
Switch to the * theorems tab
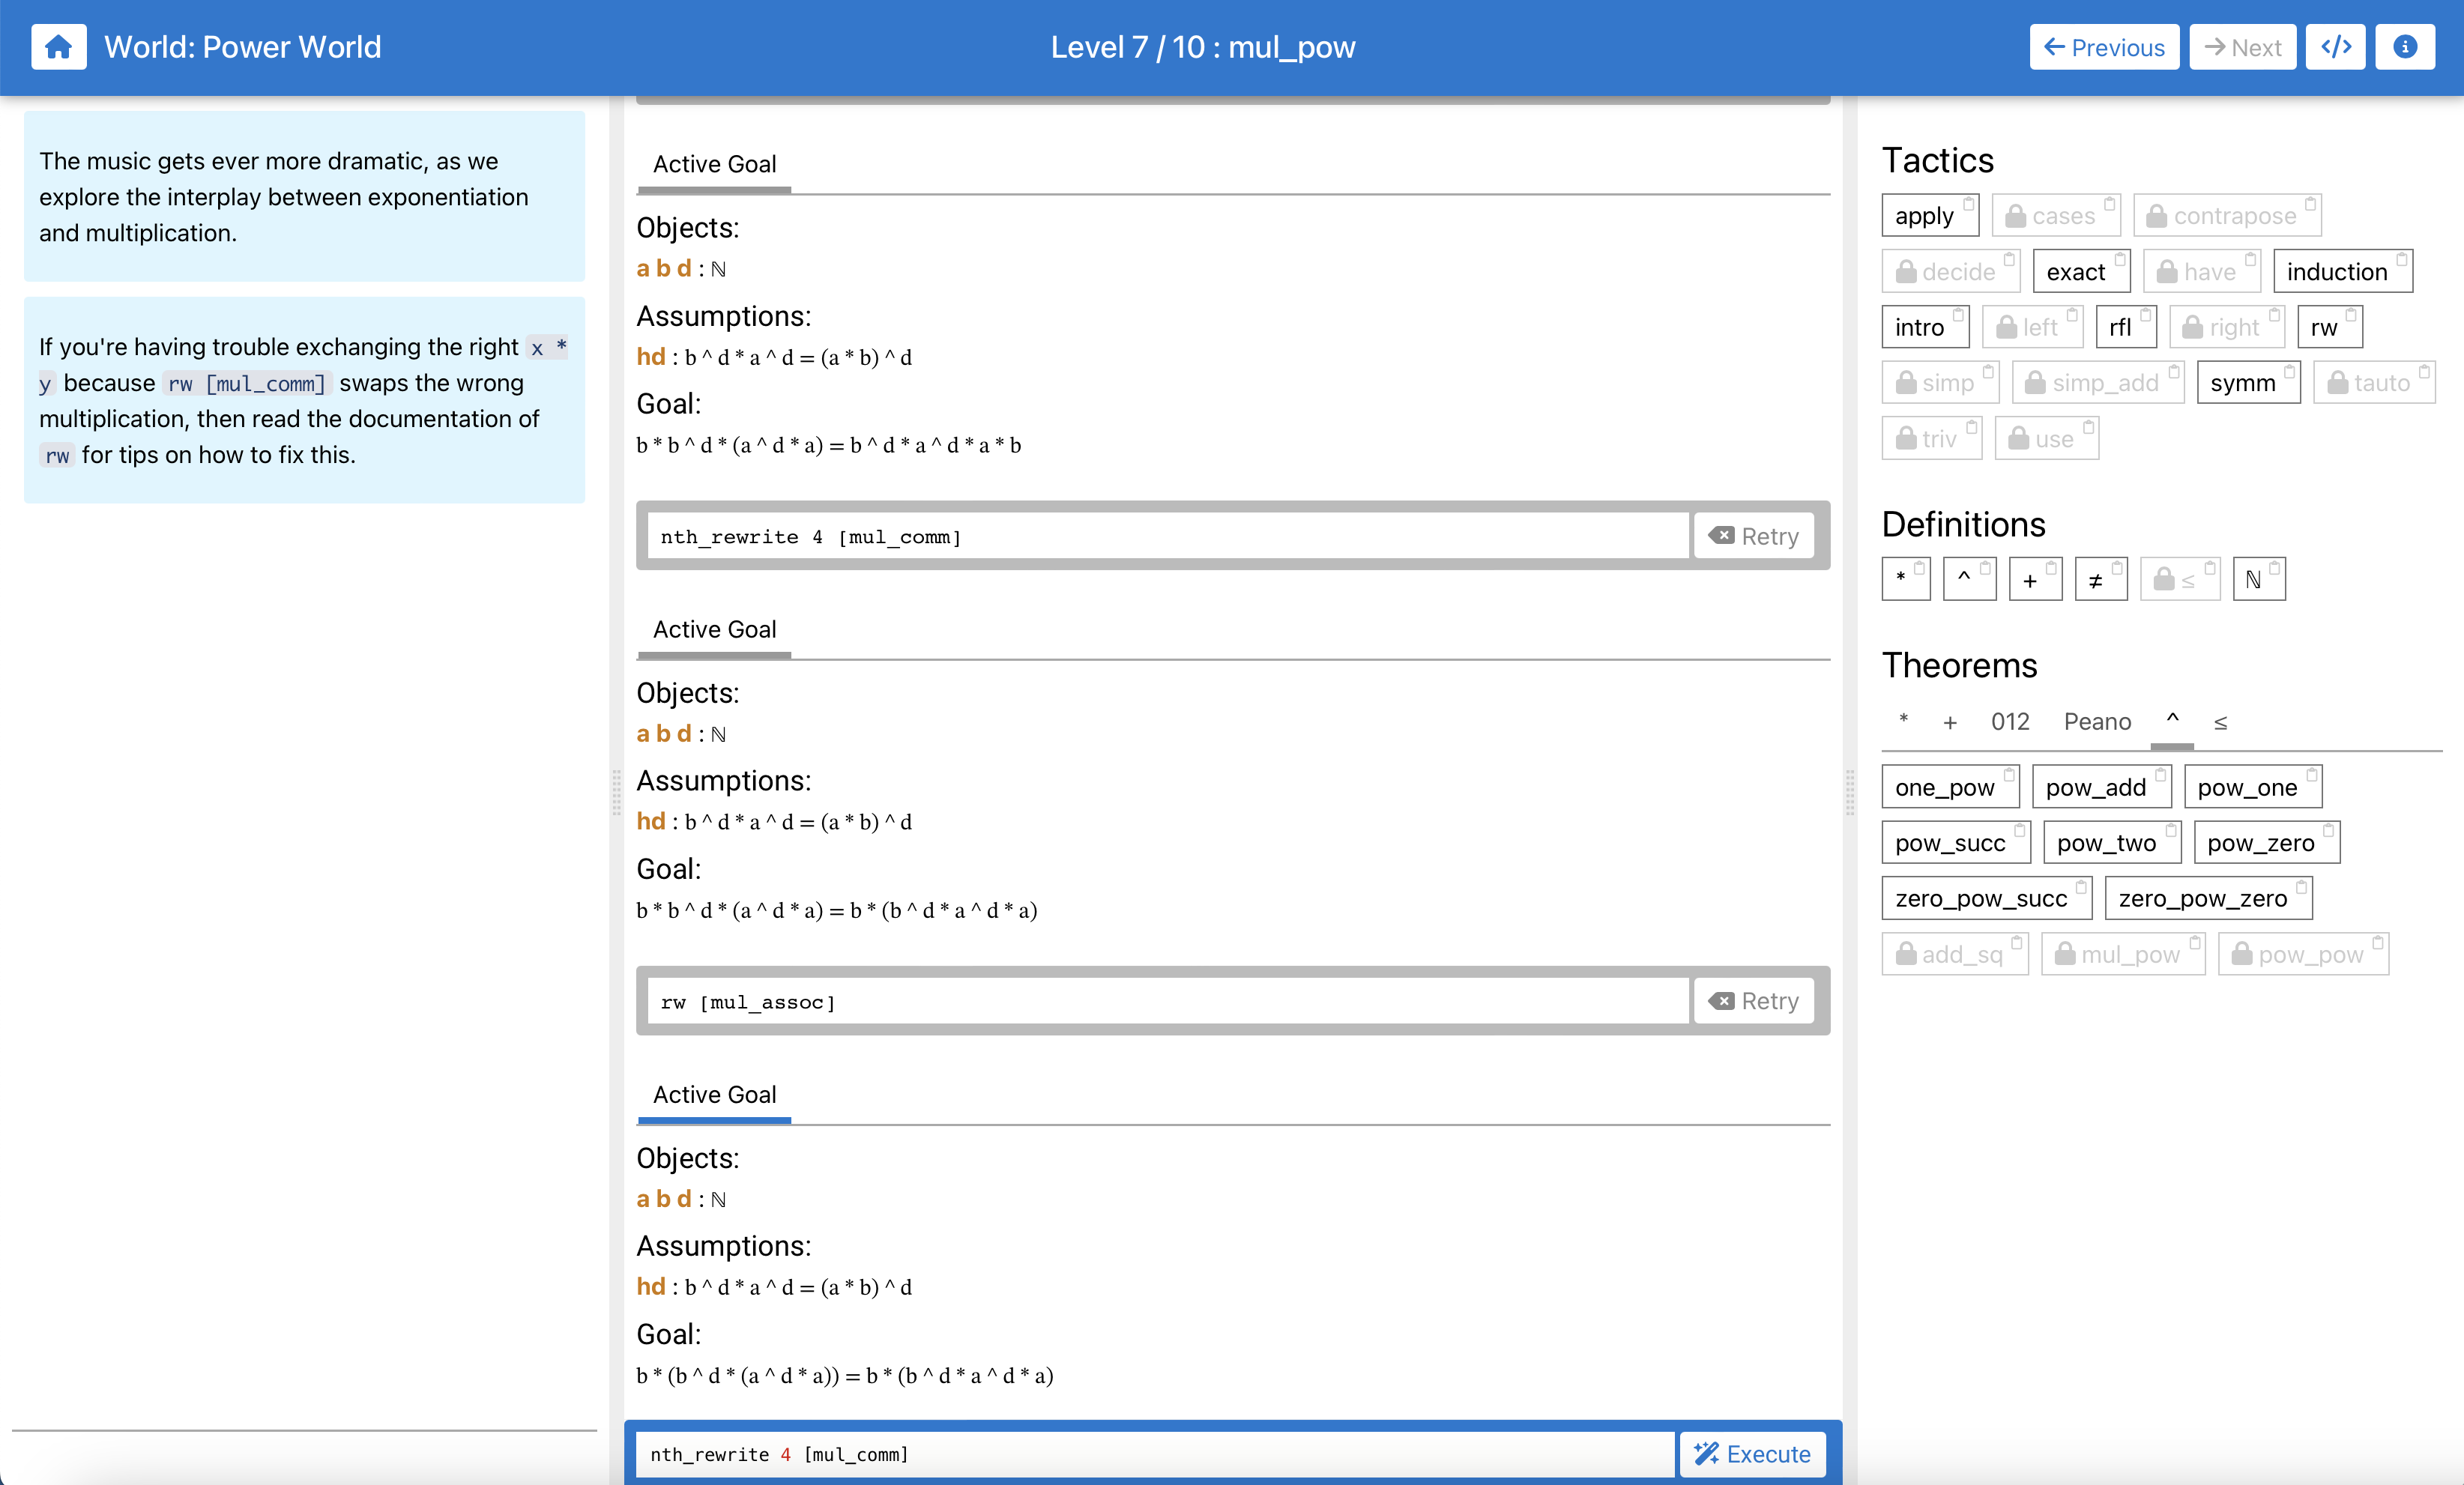pyautogui.click(x=1903, y=721)
